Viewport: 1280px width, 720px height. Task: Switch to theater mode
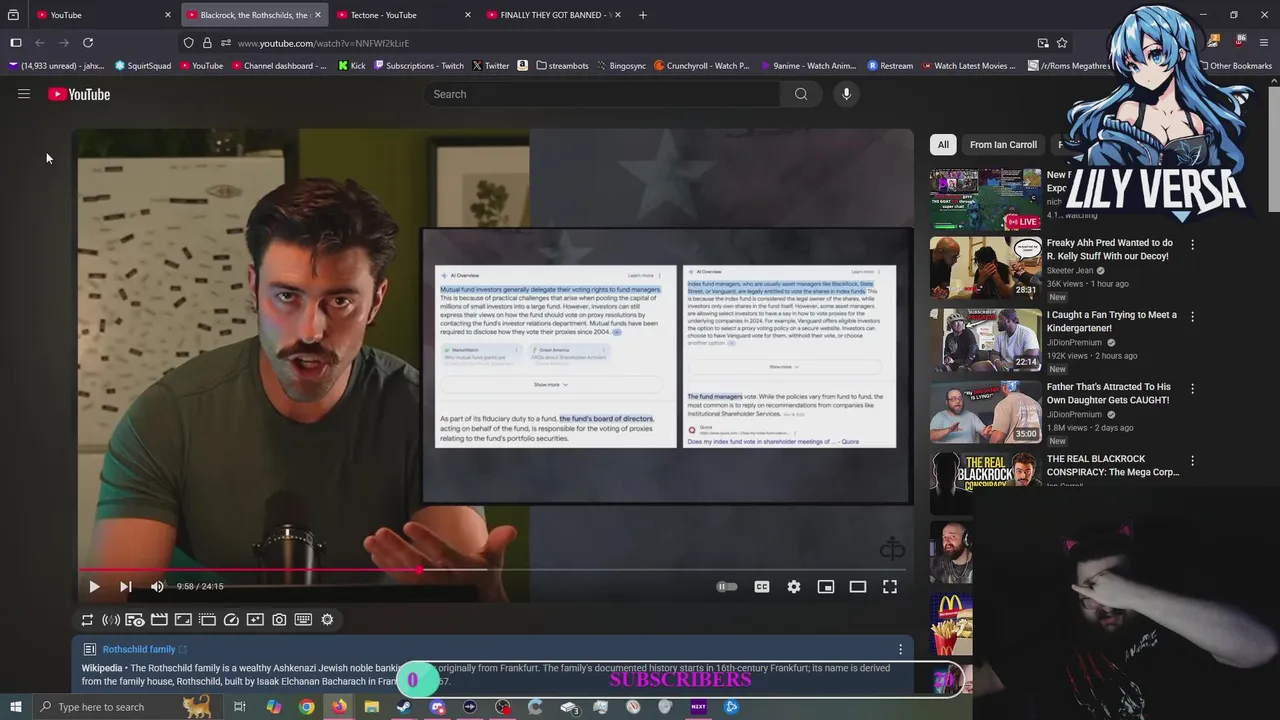click(x=858, y=587)
